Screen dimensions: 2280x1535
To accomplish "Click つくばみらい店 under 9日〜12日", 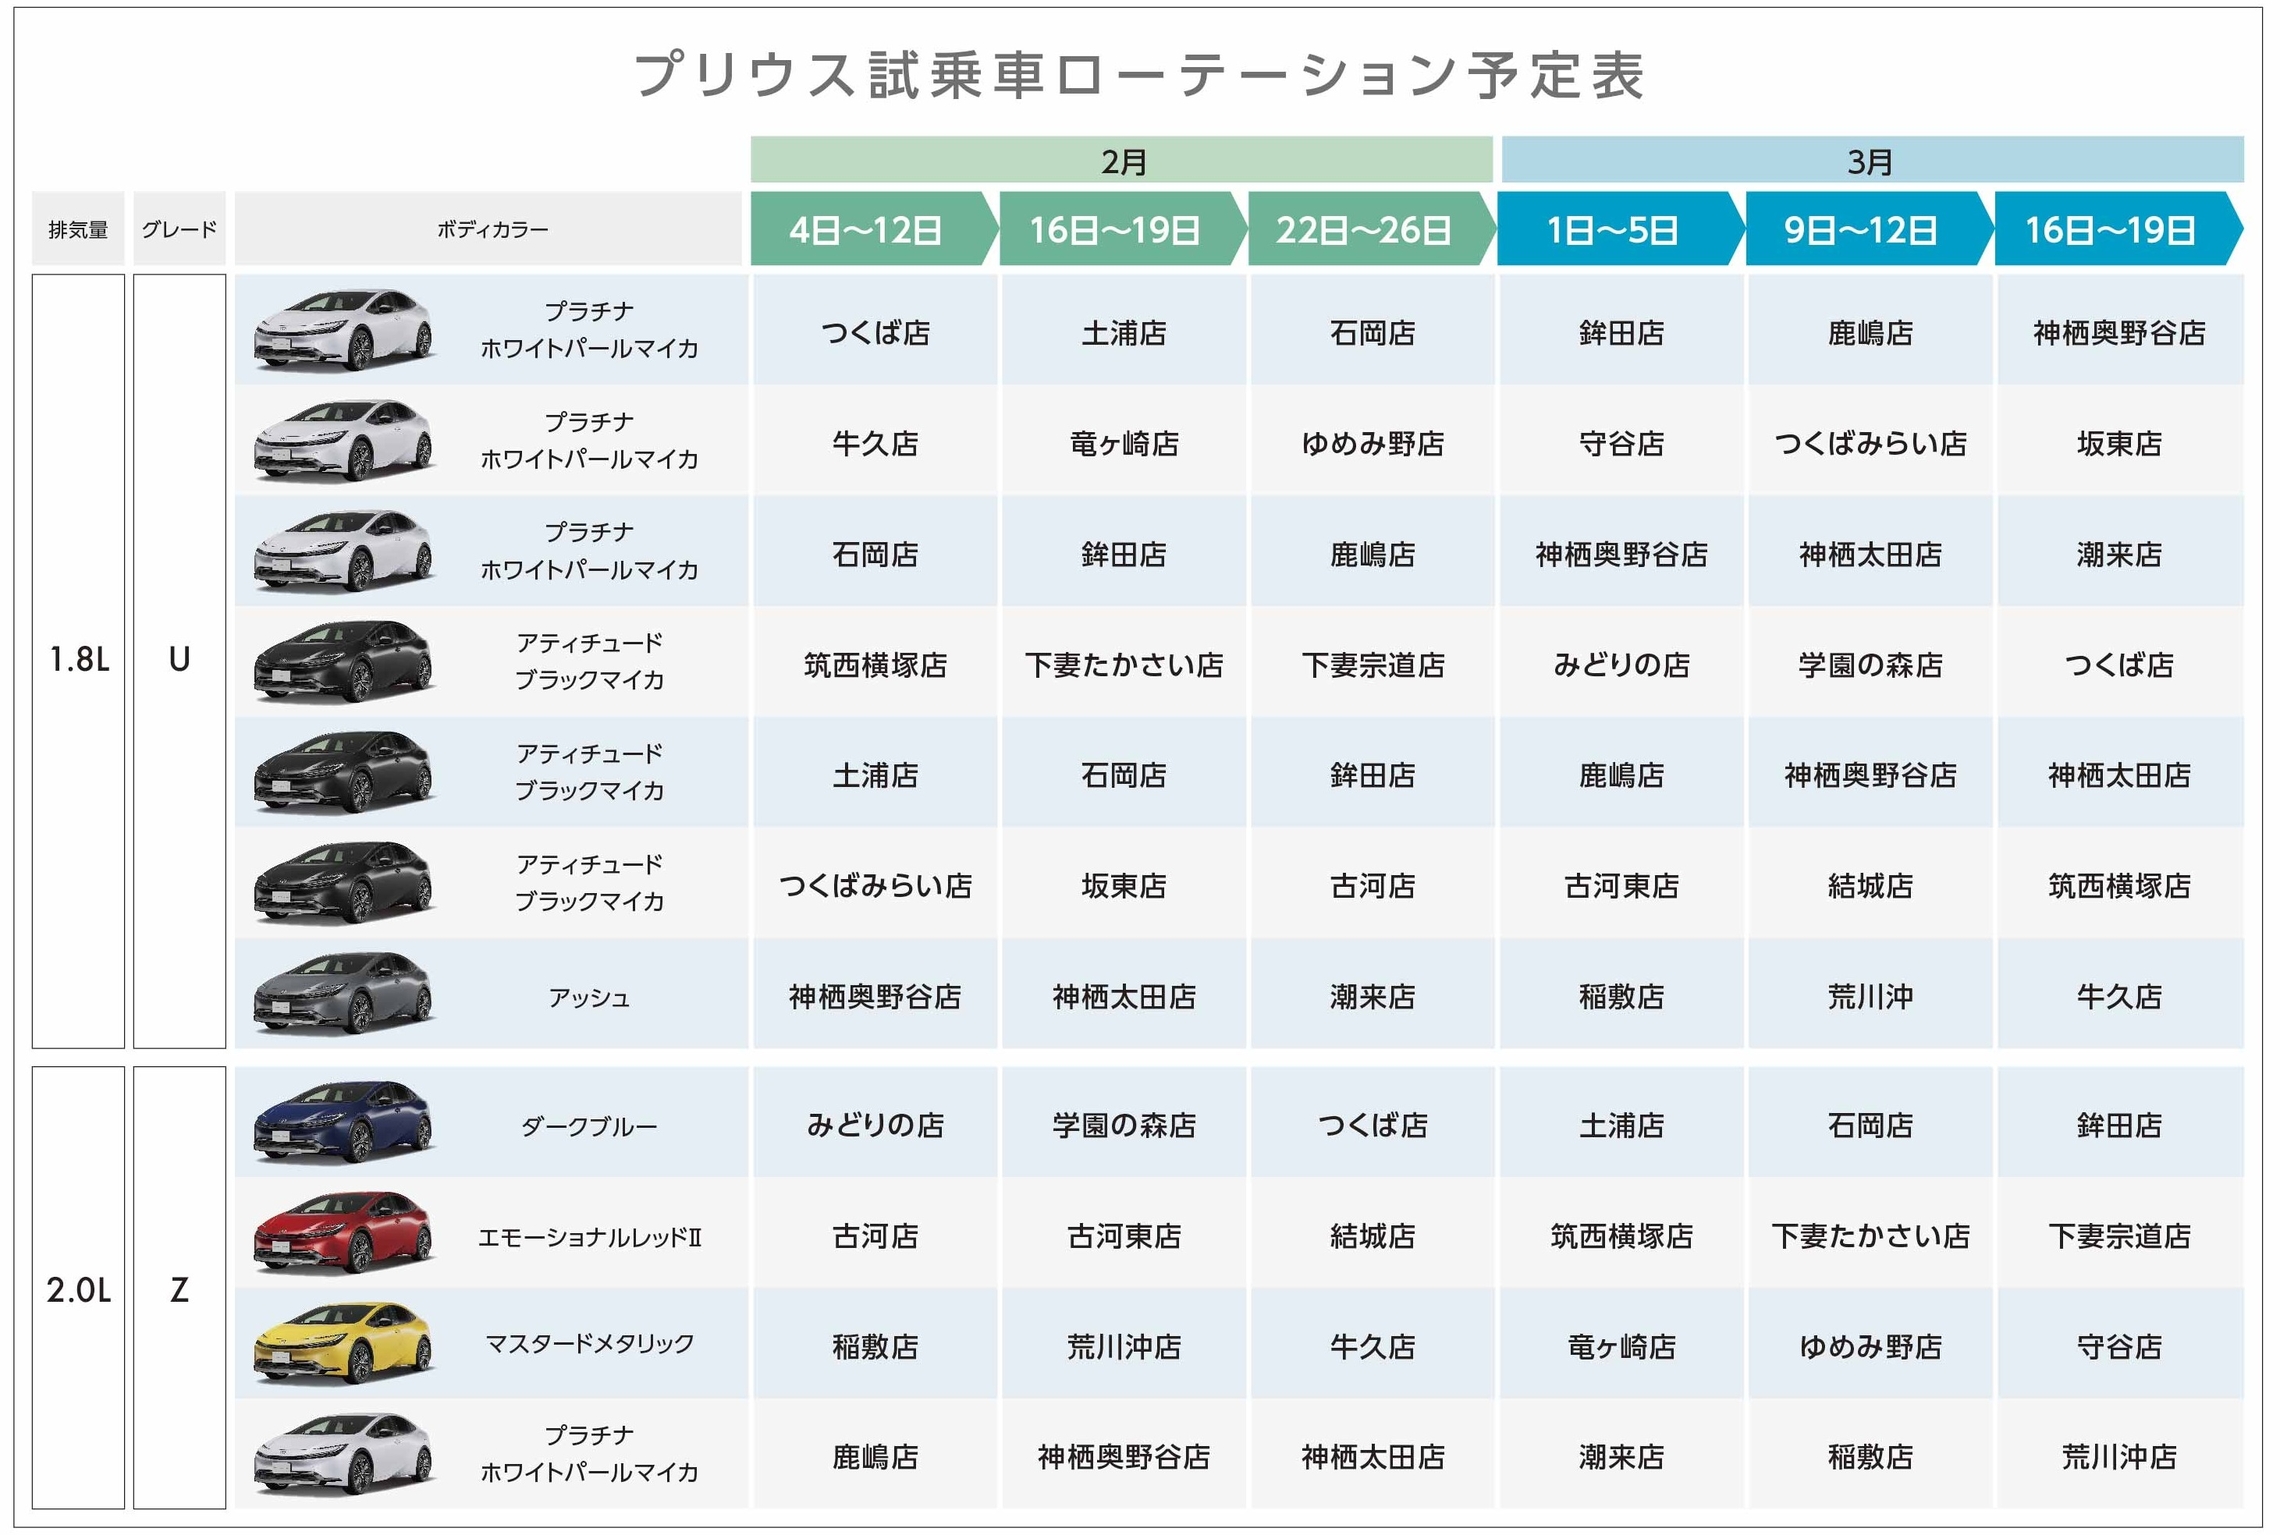I will tap(1870, 443).
